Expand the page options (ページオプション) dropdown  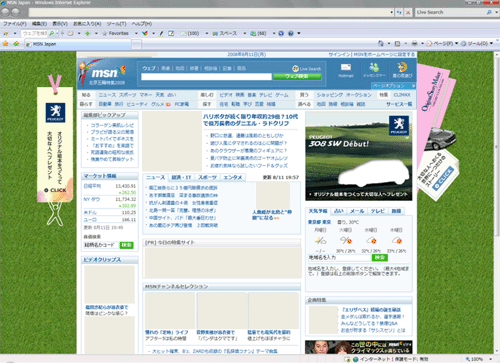(x=394, y=86)
